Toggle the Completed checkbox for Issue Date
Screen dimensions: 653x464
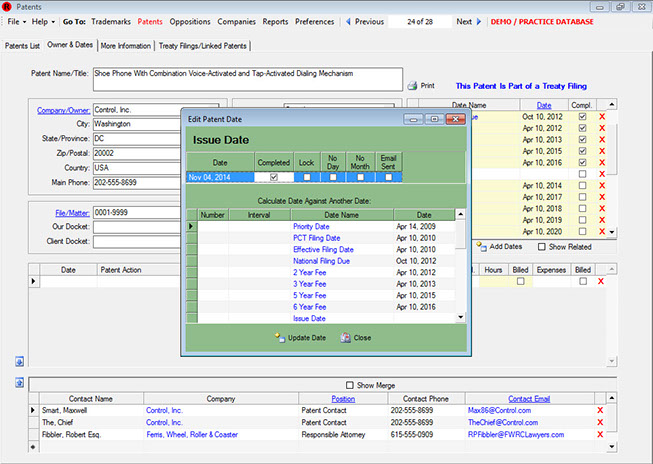tap(274, 177)
